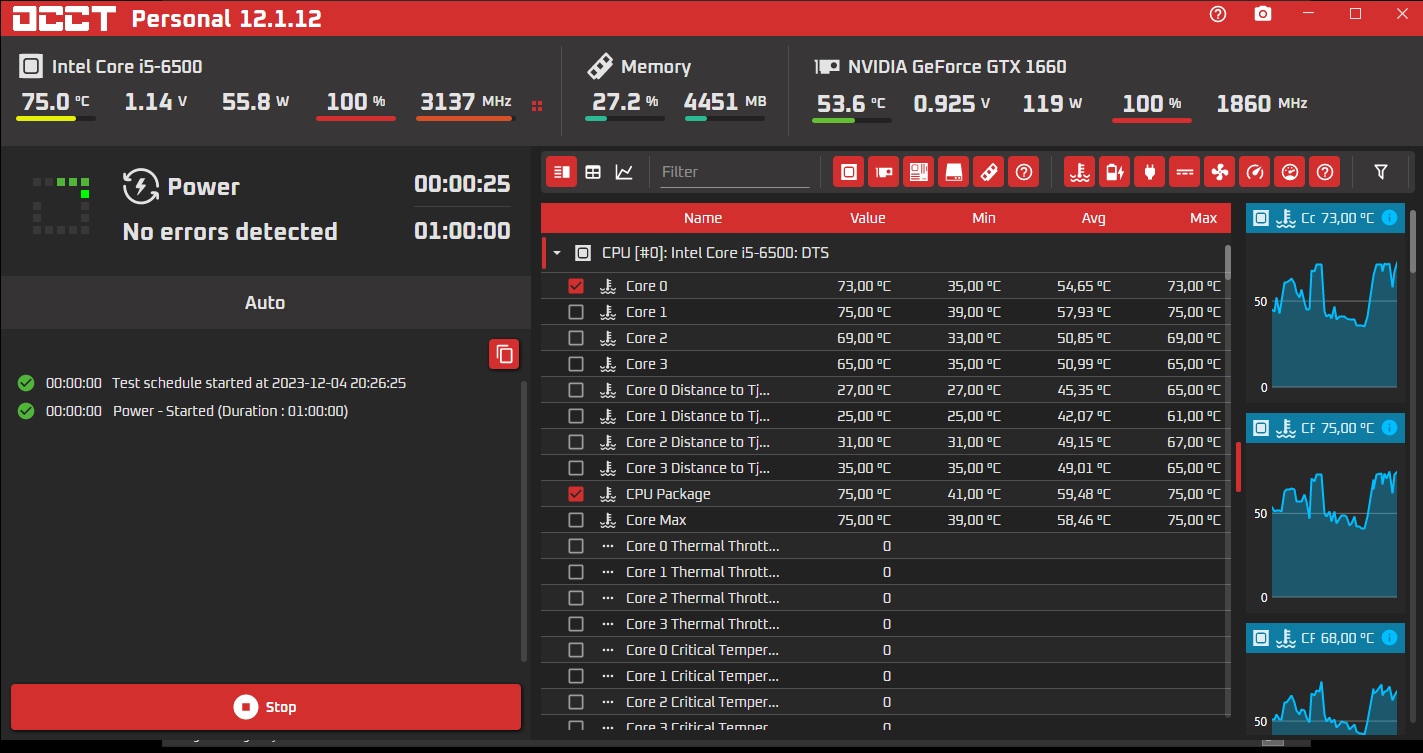Screen dimensions: 1423x753
Task: Open the funnel filter options icon
Action: click(x=1381, y=172)
